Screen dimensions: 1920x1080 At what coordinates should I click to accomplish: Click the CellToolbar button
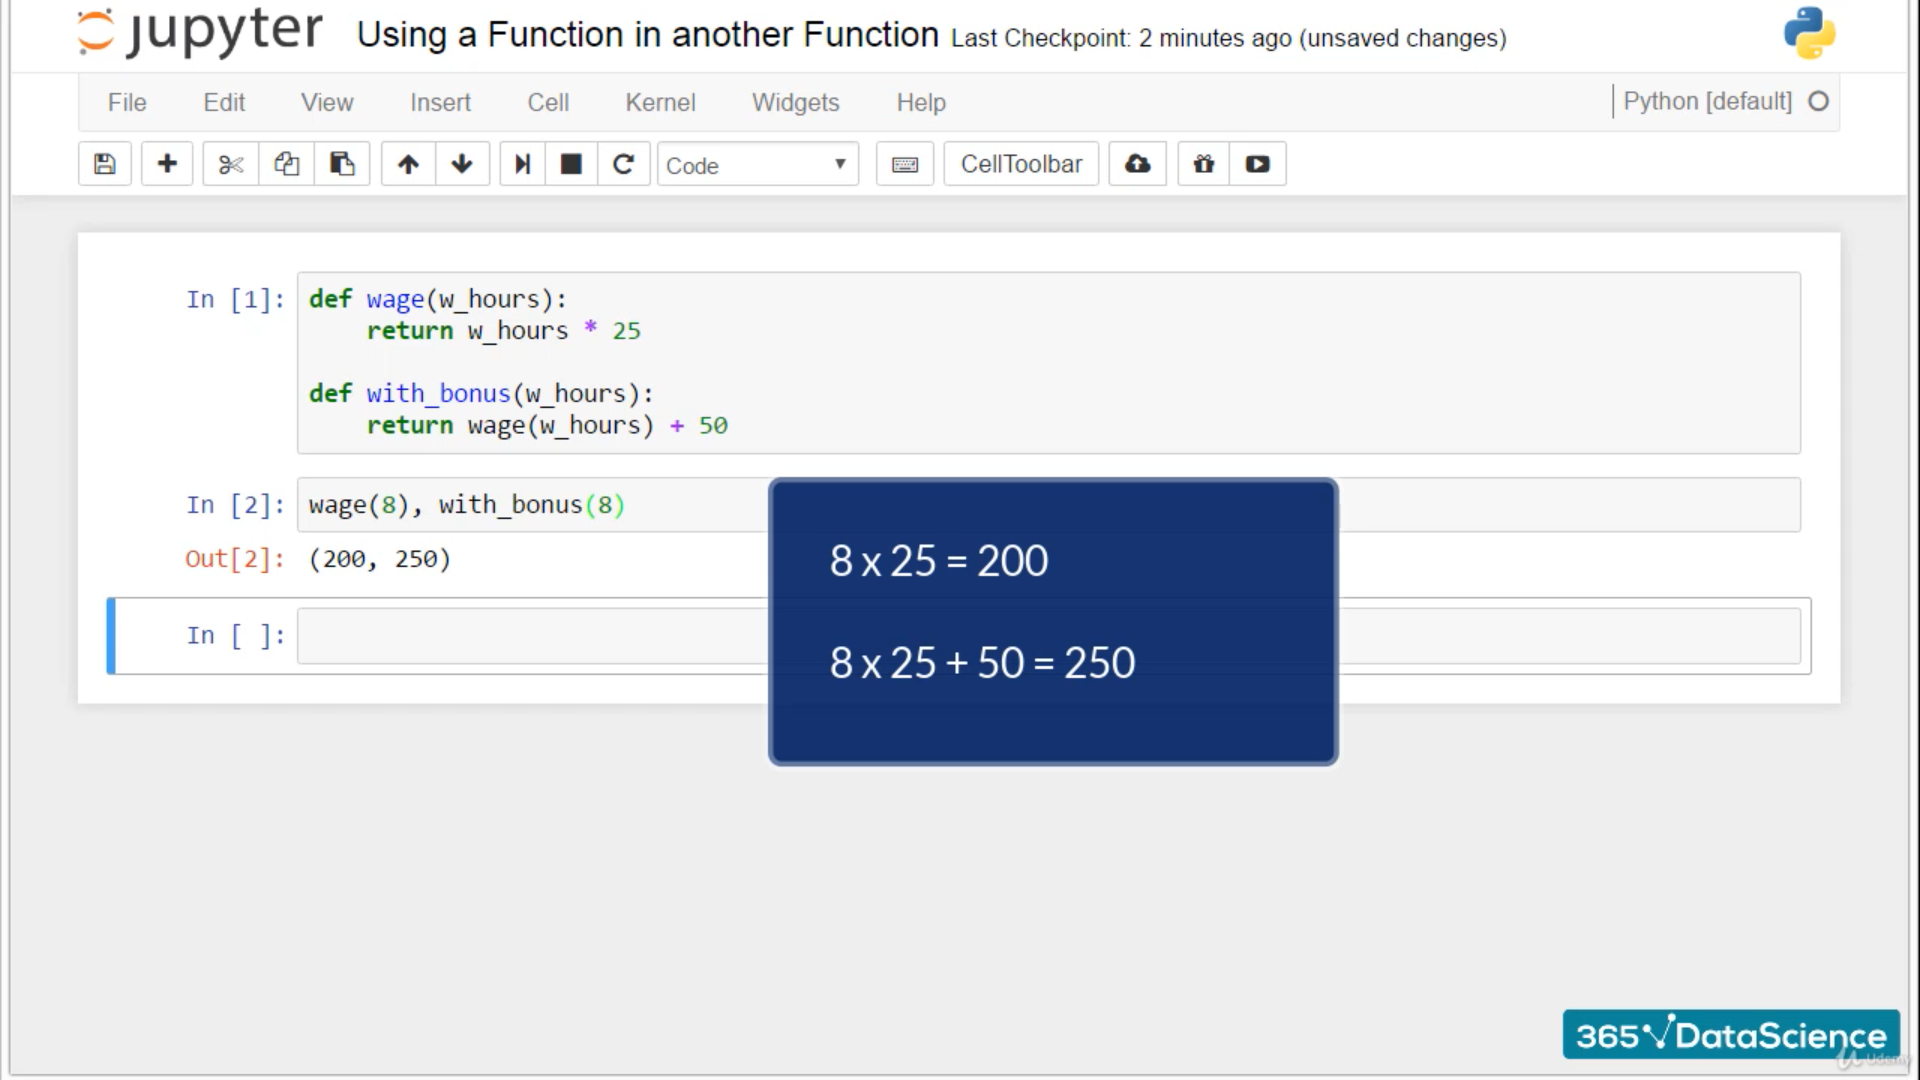(1021, 164)
